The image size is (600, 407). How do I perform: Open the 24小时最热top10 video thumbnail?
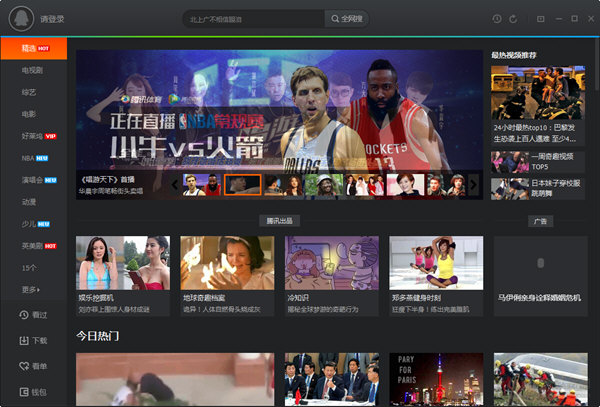click(x=538, y=93)
